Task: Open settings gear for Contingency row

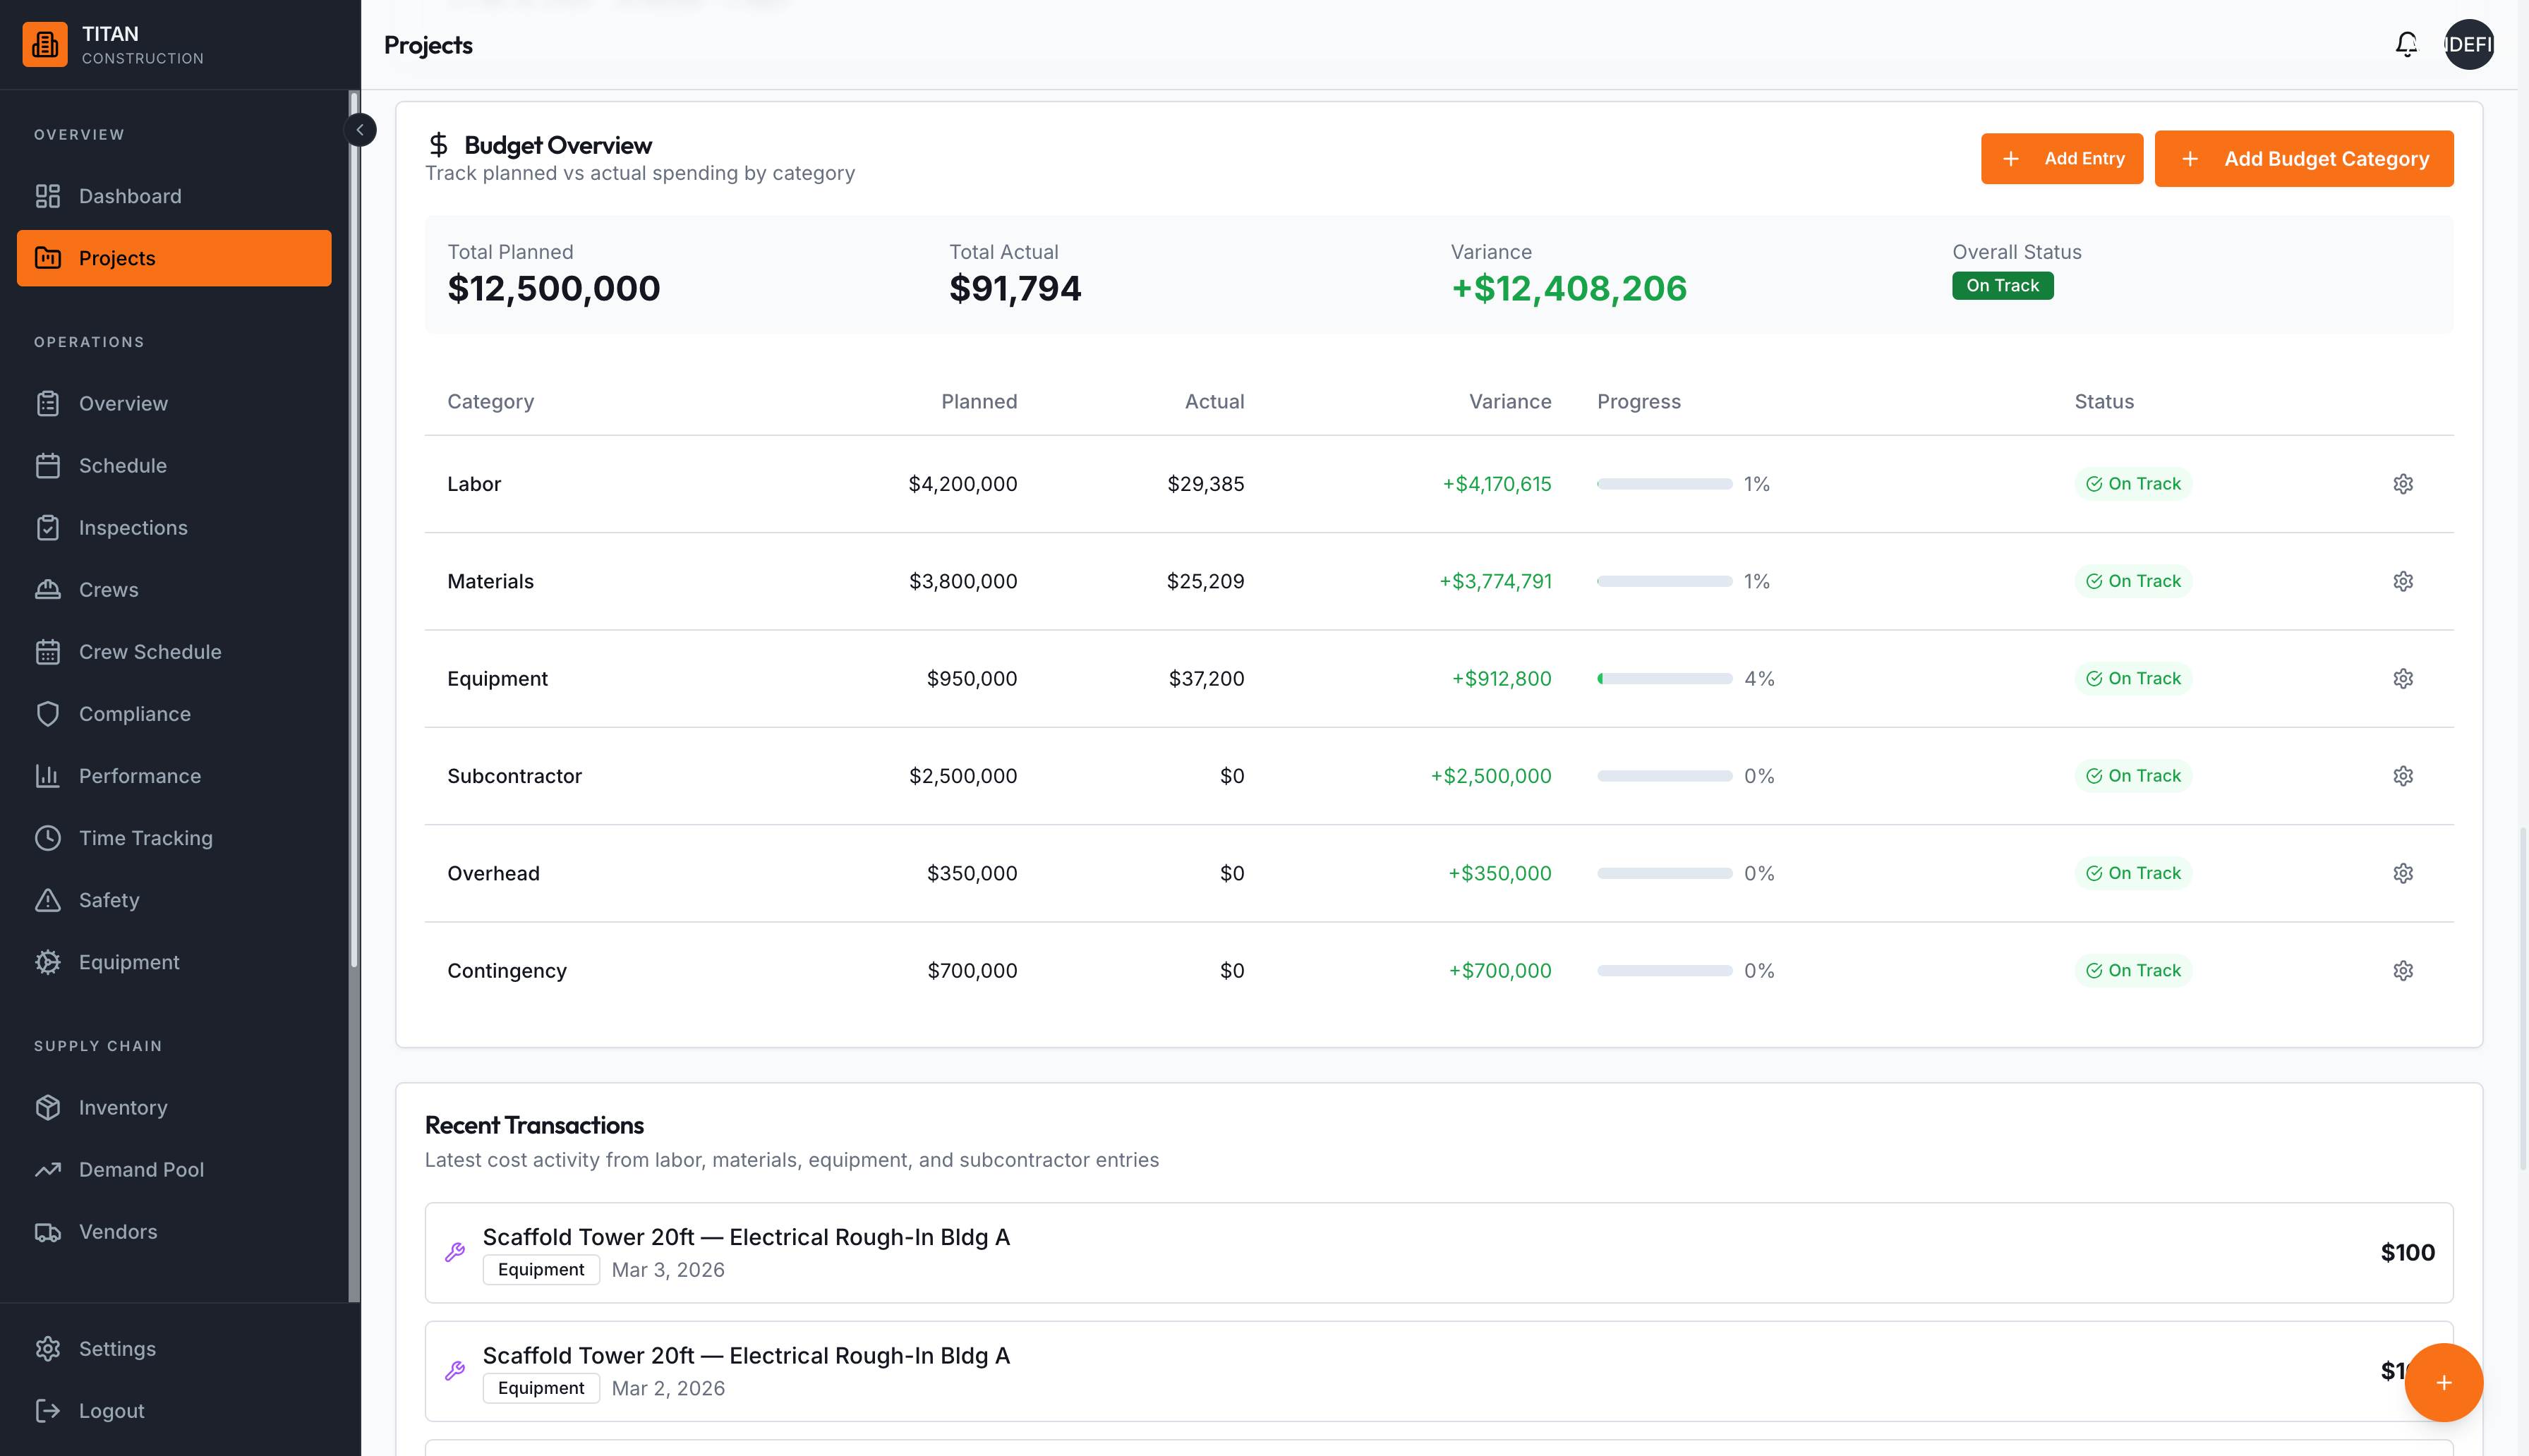Action: [x=2403, y=971]
